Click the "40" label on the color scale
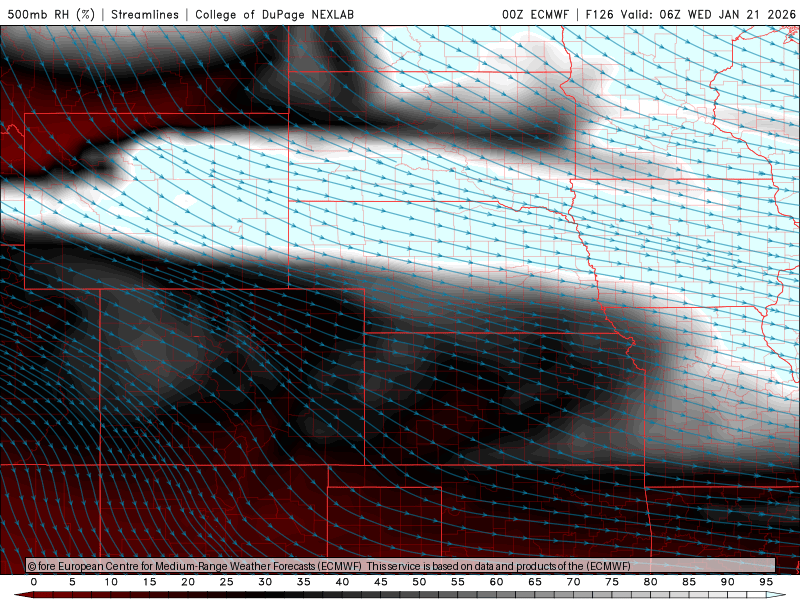800x600 pixels. tap(342, 582)
